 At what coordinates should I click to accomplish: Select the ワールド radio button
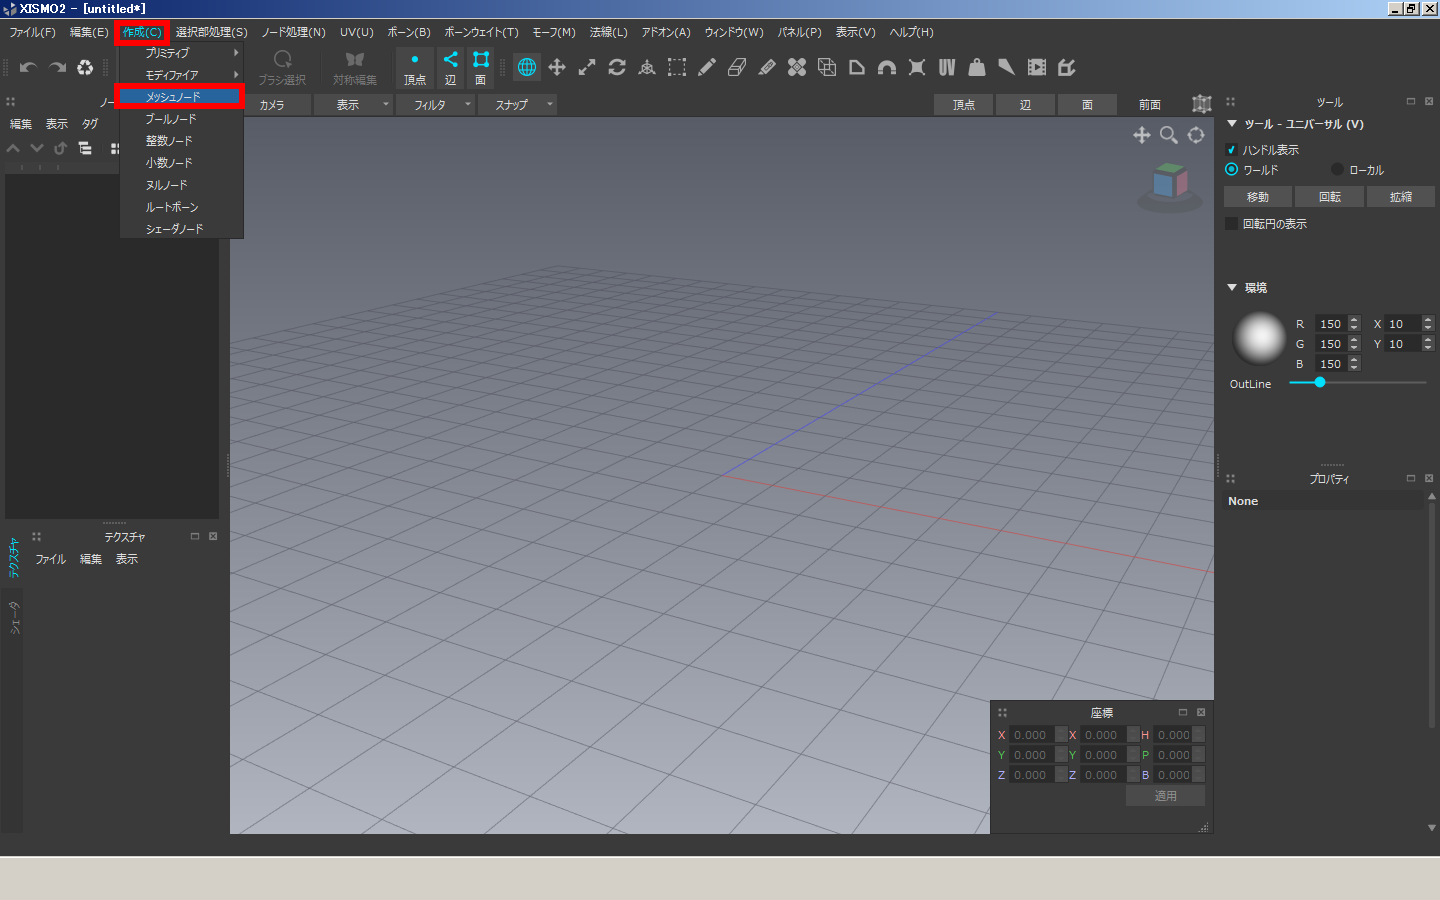tap(1232, 169)
